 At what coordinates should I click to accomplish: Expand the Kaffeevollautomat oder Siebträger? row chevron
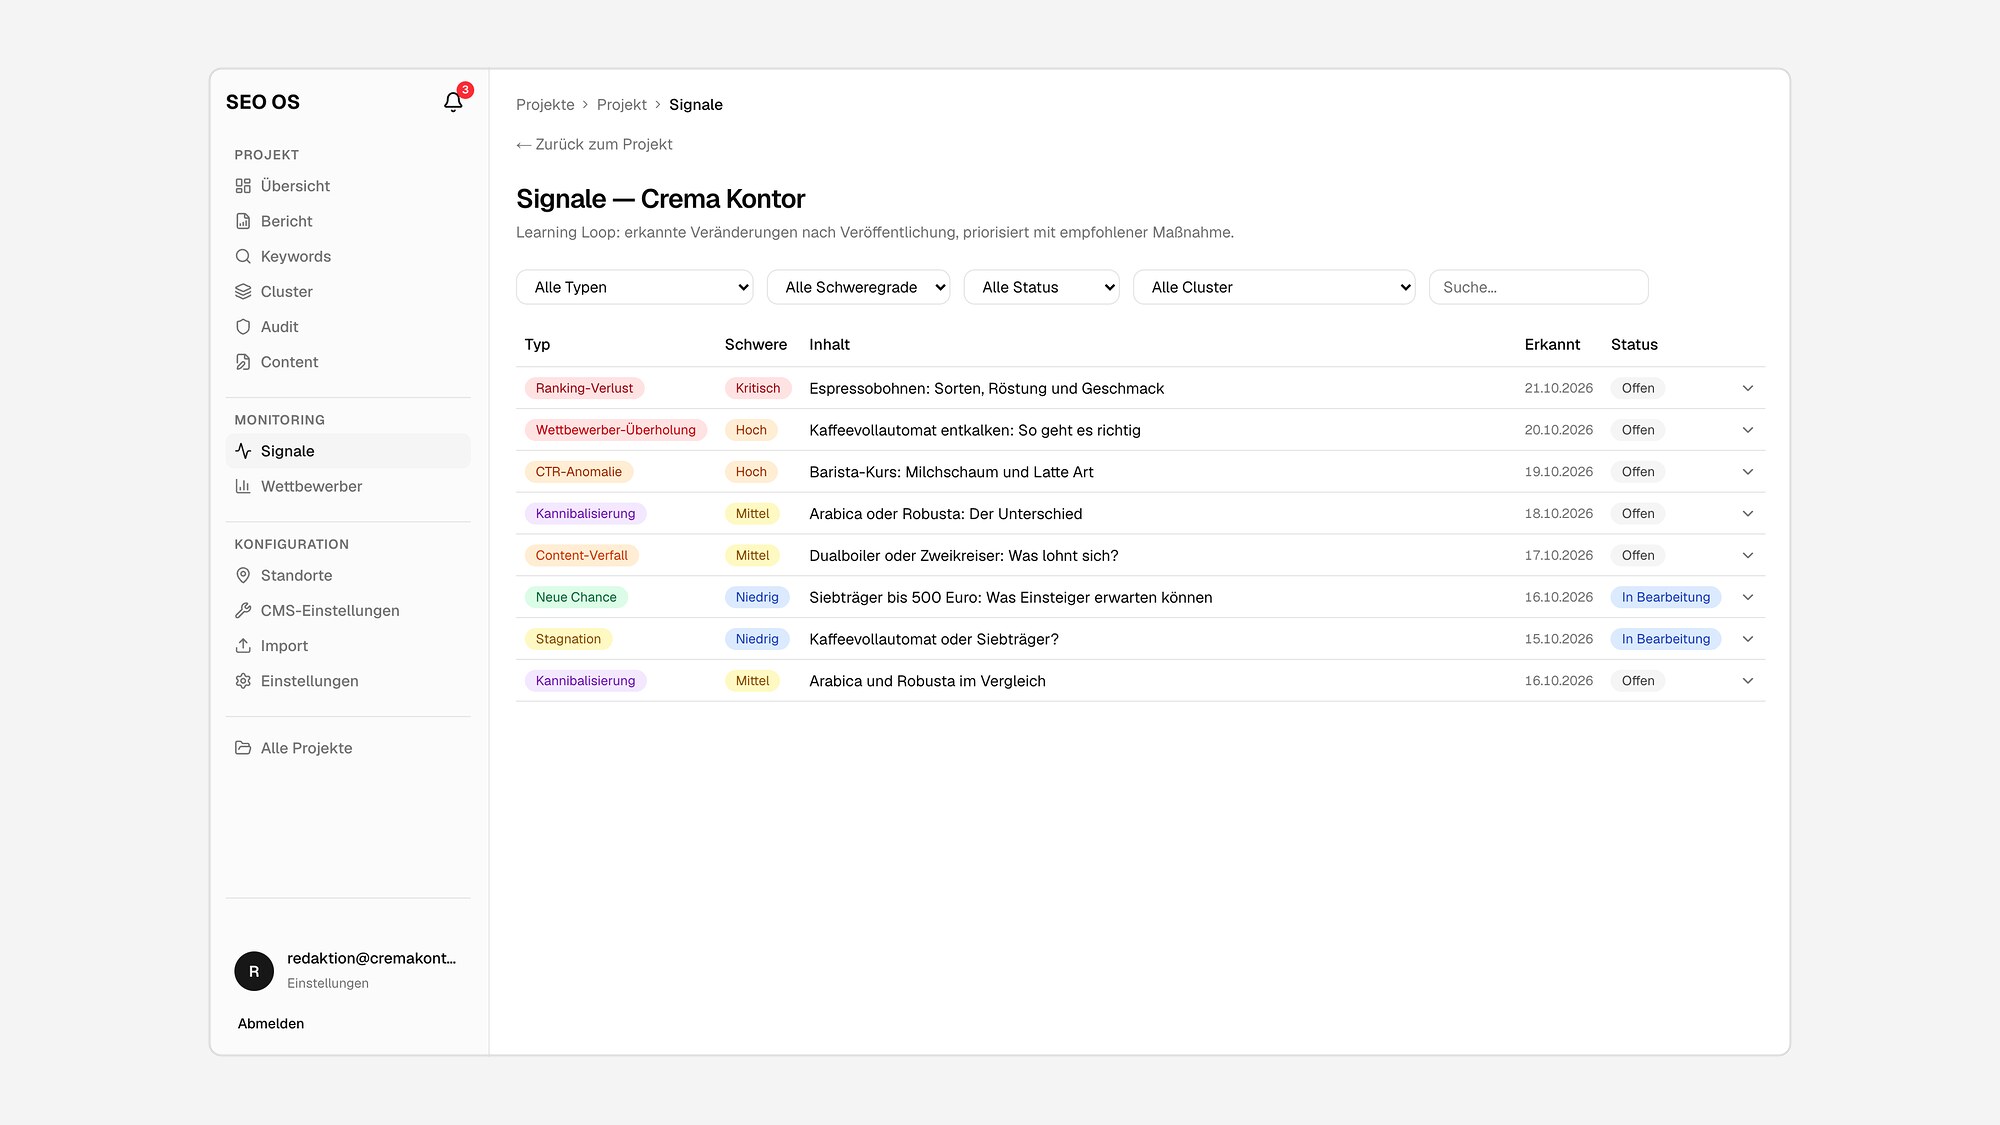coord(1748,639)
